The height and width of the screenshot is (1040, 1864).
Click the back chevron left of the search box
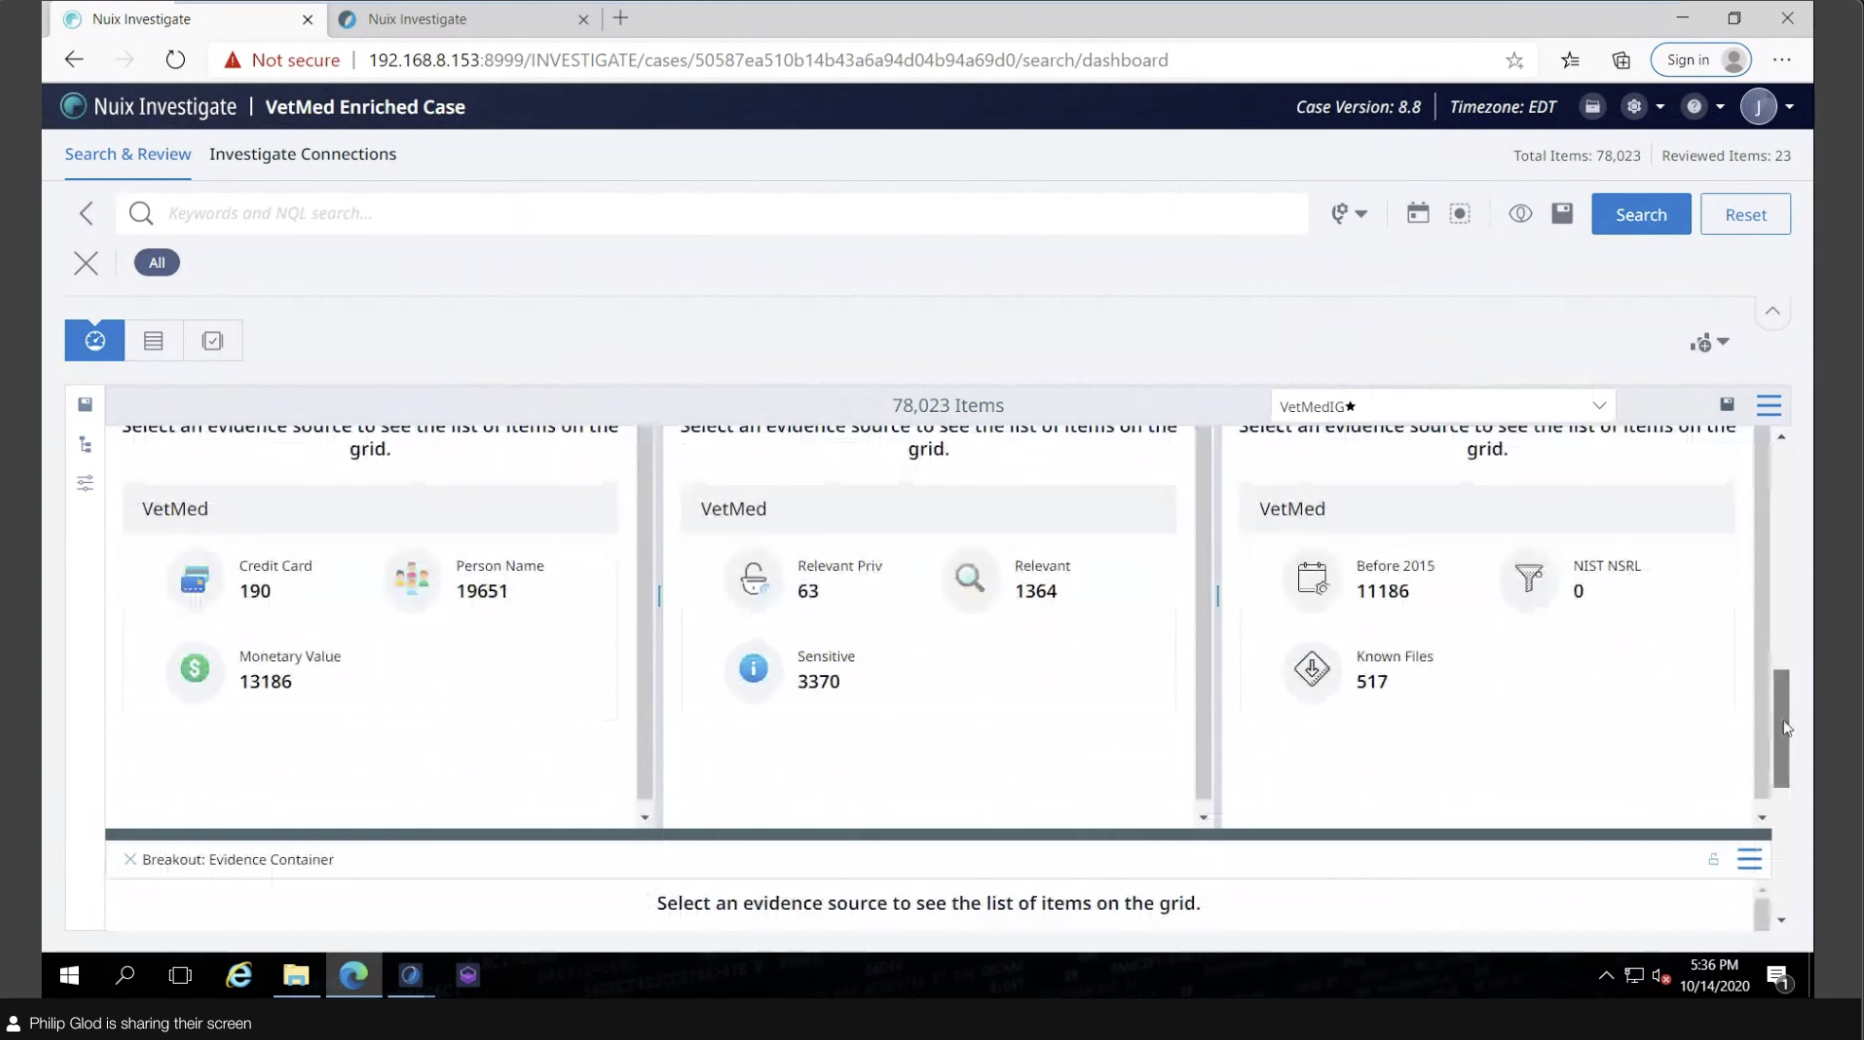[x=87, y=213]
